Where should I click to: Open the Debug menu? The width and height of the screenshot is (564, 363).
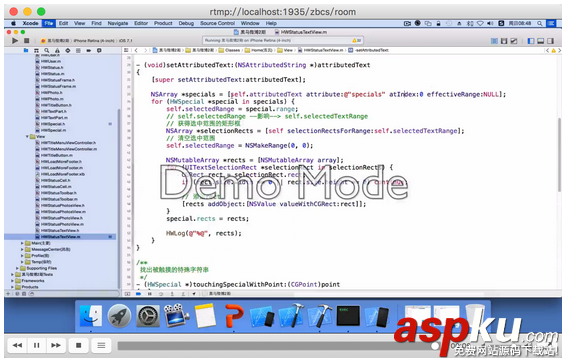tap(186, 23)
